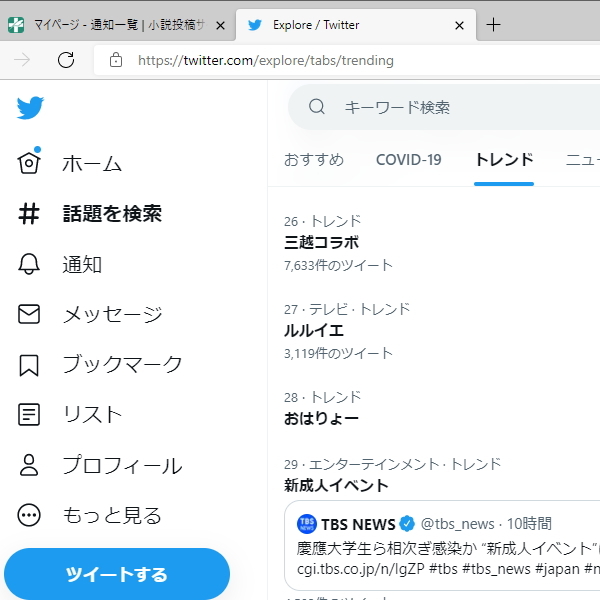The height and width of the screenshot is (600, 600).
Task: Select the トレンド tab
Action: 504,160
